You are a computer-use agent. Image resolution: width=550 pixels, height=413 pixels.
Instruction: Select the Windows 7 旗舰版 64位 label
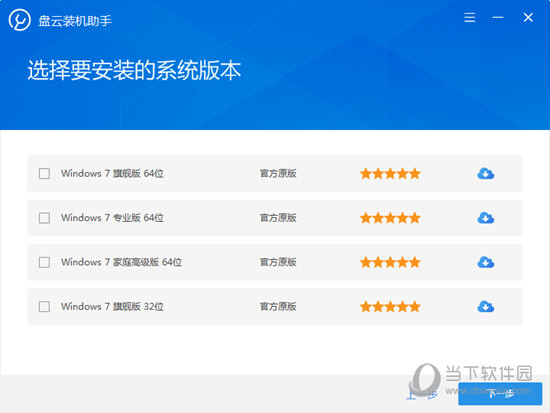(112, 173)
